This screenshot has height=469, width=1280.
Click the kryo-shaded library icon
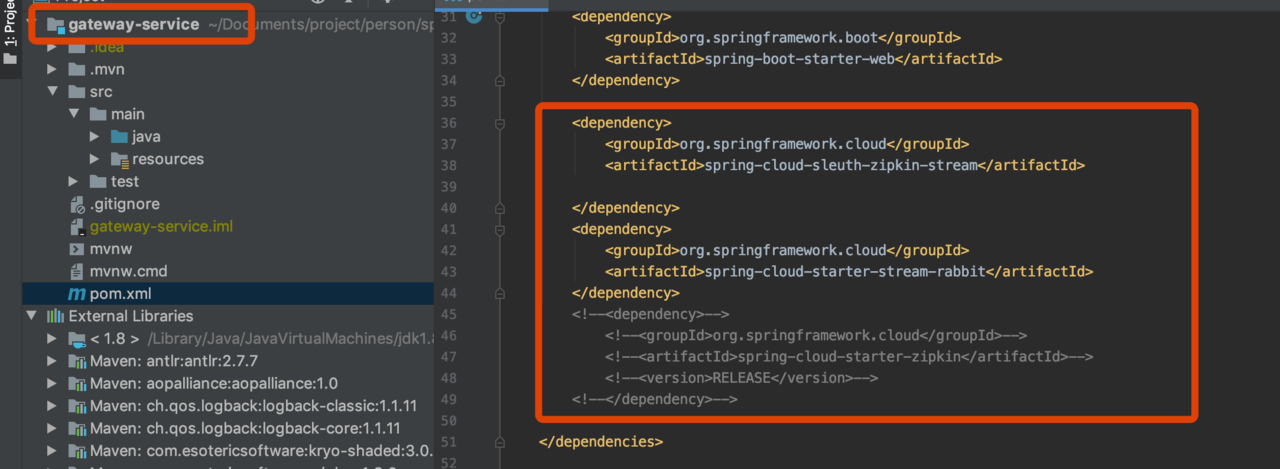click(x=77, y=450)
